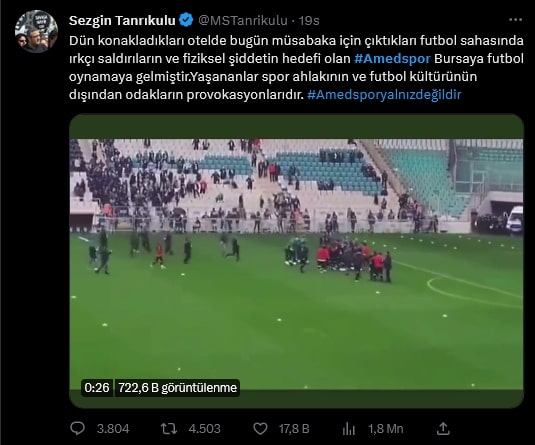The width and height of the screenshot is (535, 445).
Task: Click the 1,8 Mn views count
Action: pyautogui.click(x=386, y=429)
